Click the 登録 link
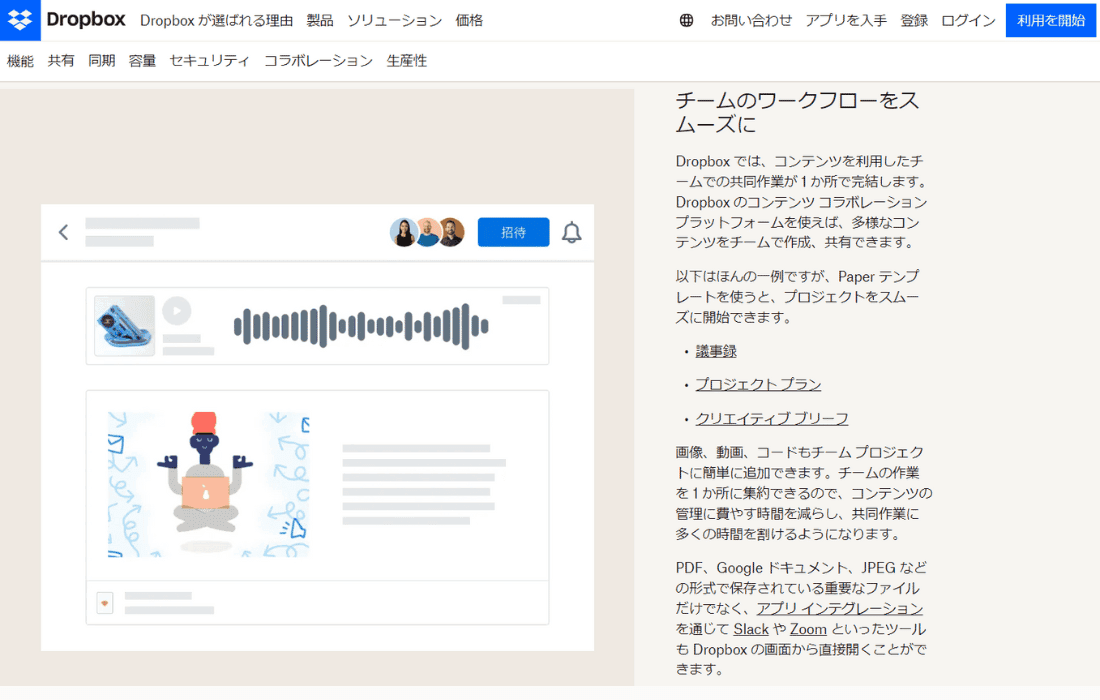The image size is (1100, 700). tap(914, 20)
